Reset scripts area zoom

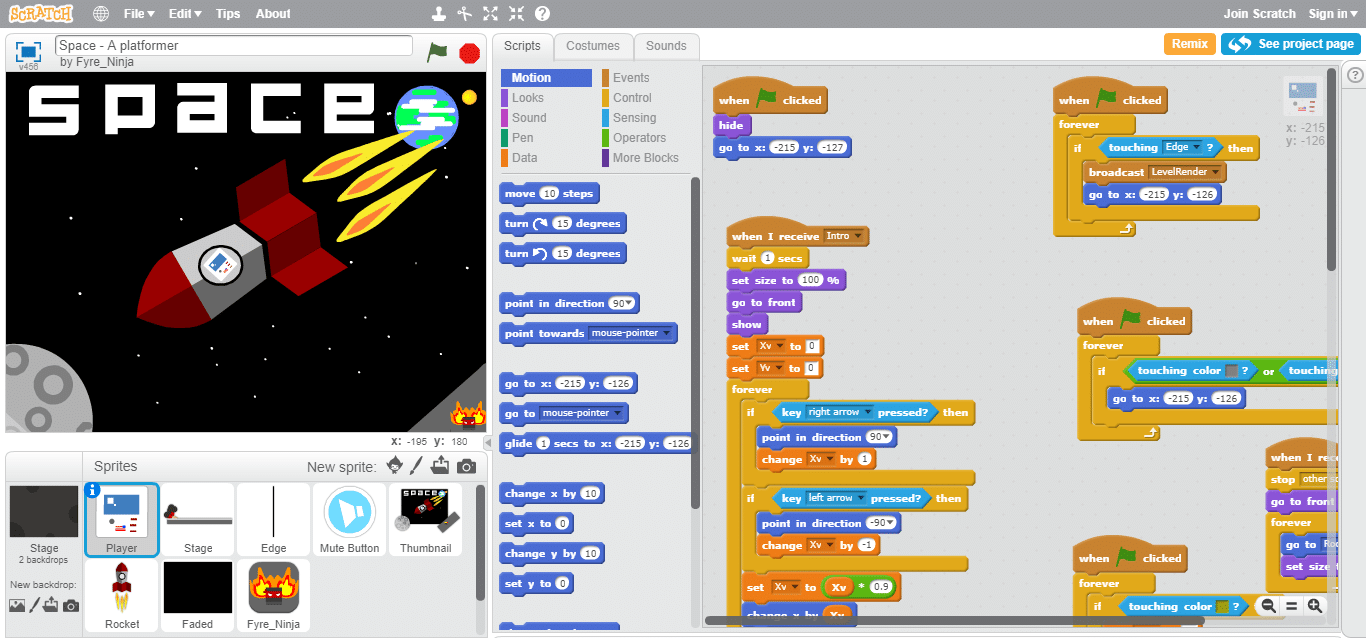pos(1291,606)
